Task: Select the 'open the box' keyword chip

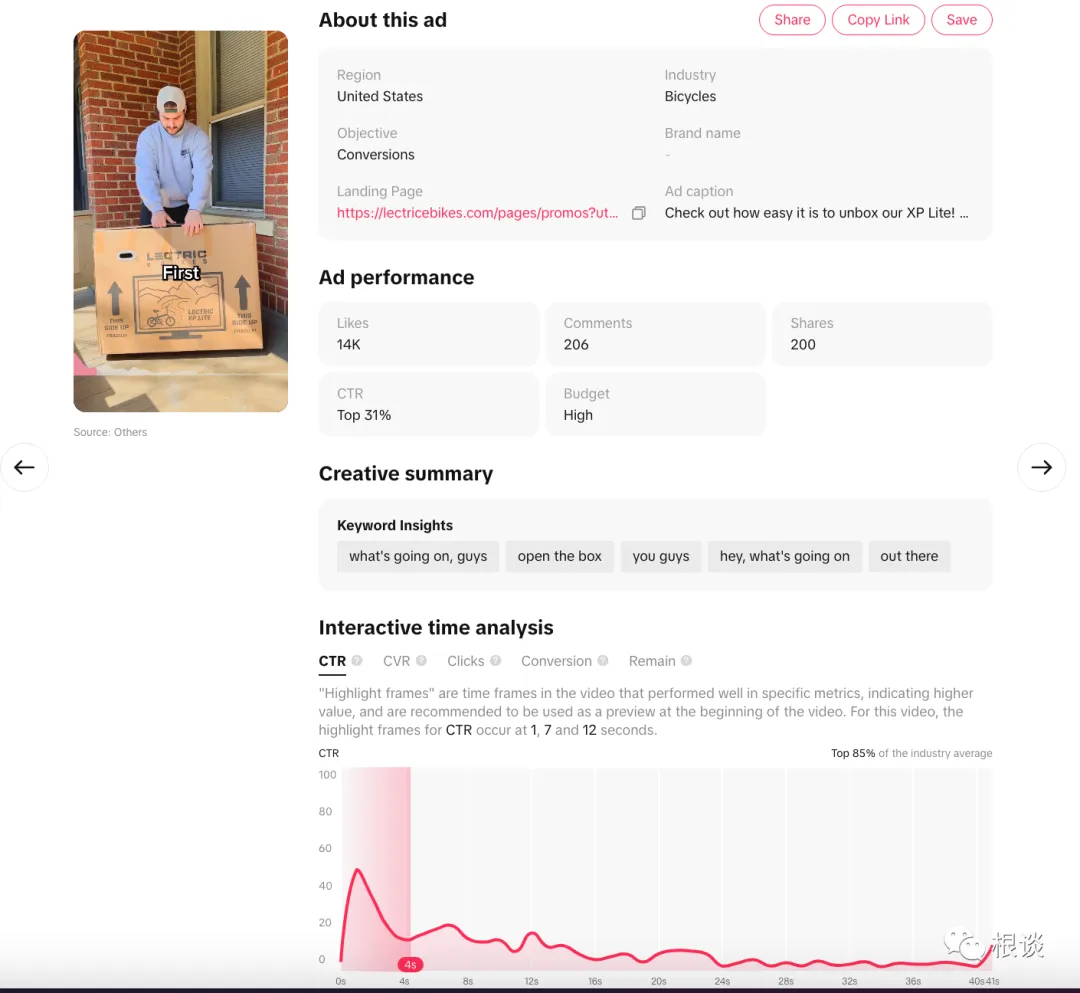Action: [559, 556]
